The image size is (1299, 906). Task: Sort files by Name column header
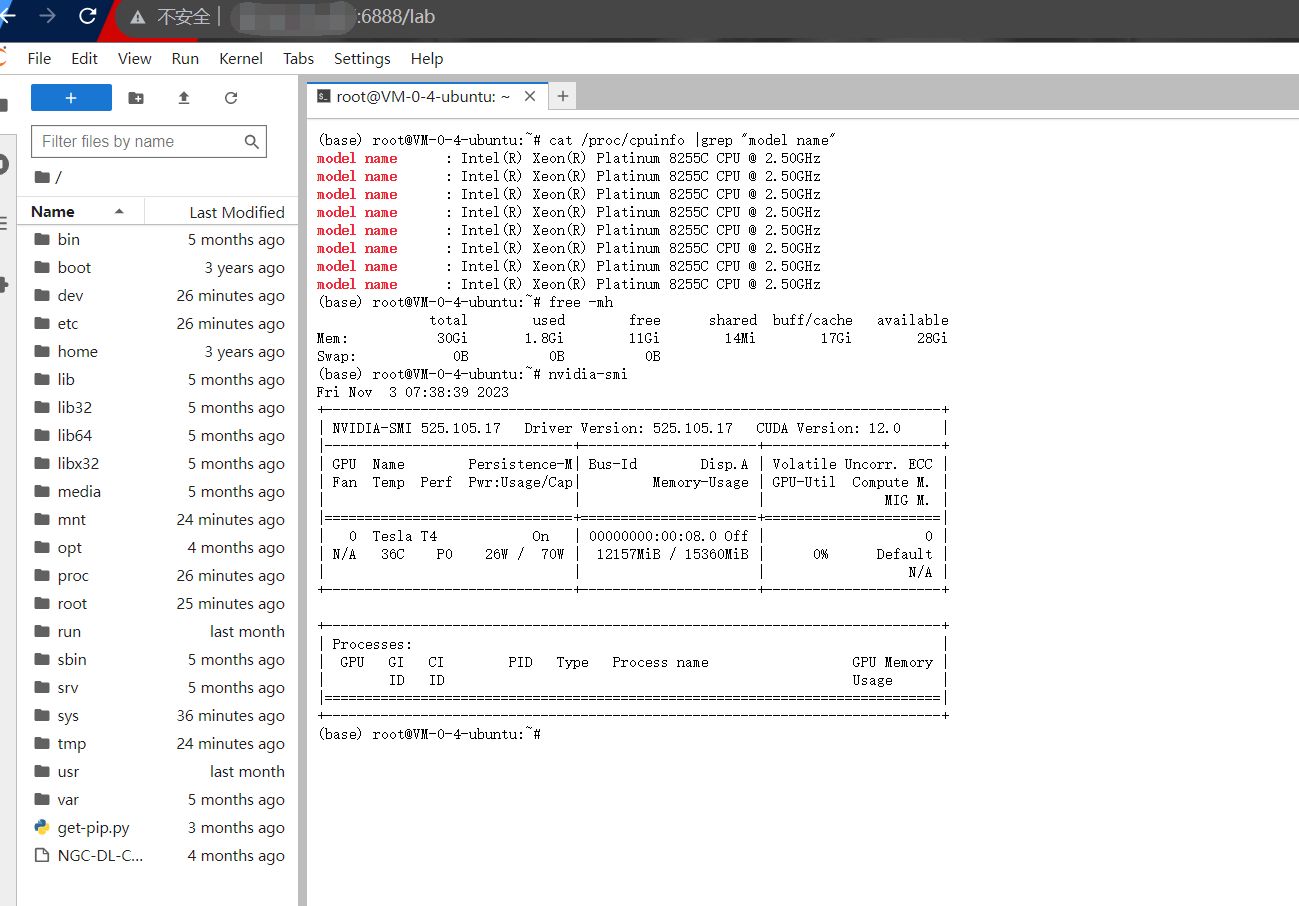[x=53, y=211]
